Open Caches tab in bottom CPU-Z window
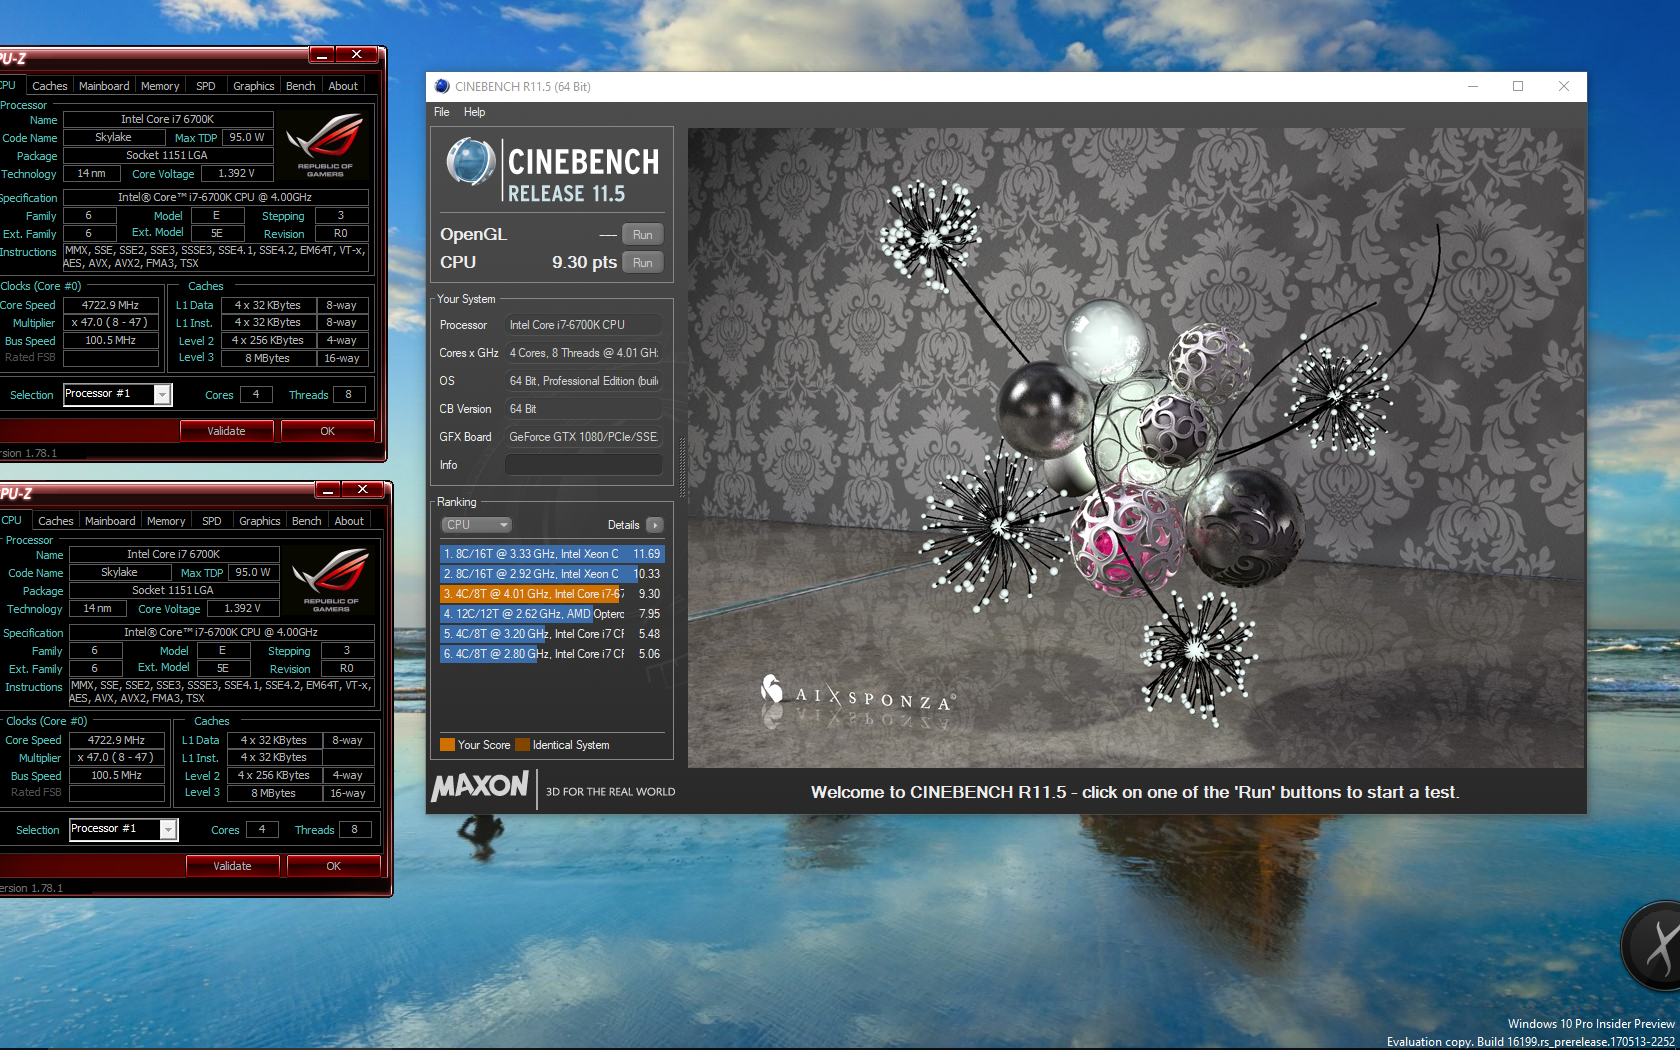Image resolution: width=1680 pixels, height=1050 pixels. click(55, 521)
